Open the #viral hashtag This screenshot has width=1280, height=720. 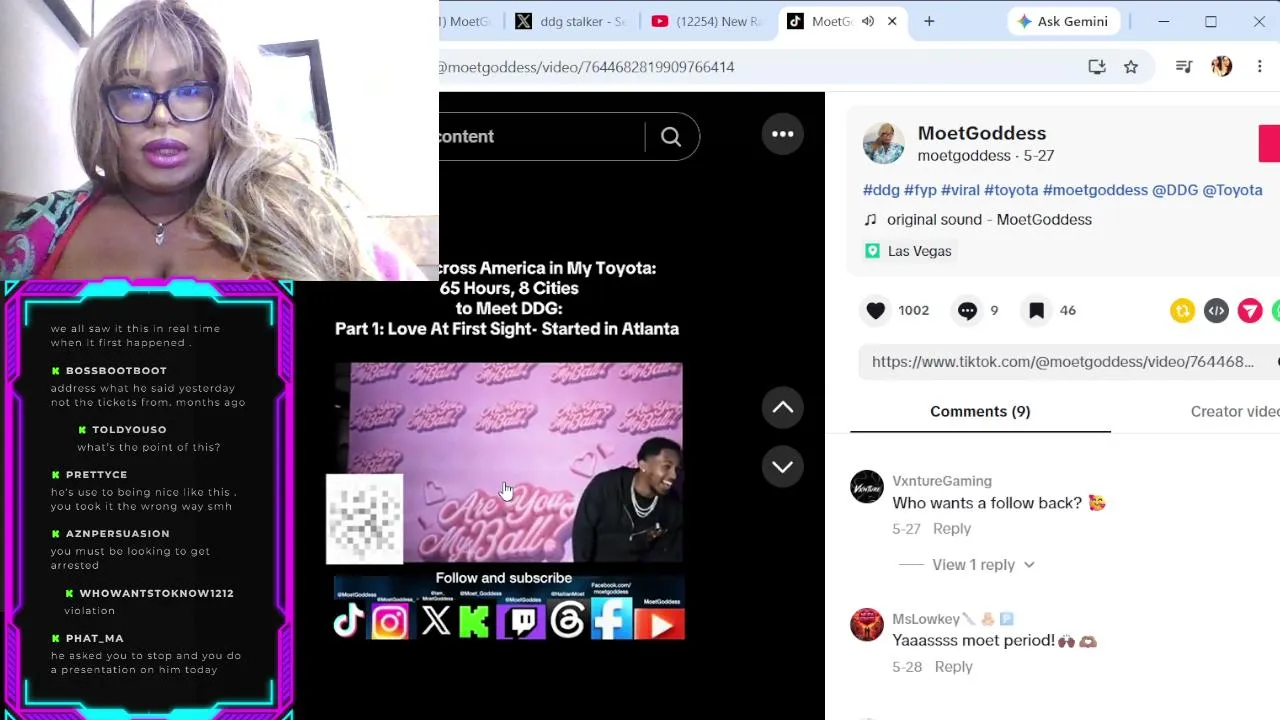tap(960, 190)
